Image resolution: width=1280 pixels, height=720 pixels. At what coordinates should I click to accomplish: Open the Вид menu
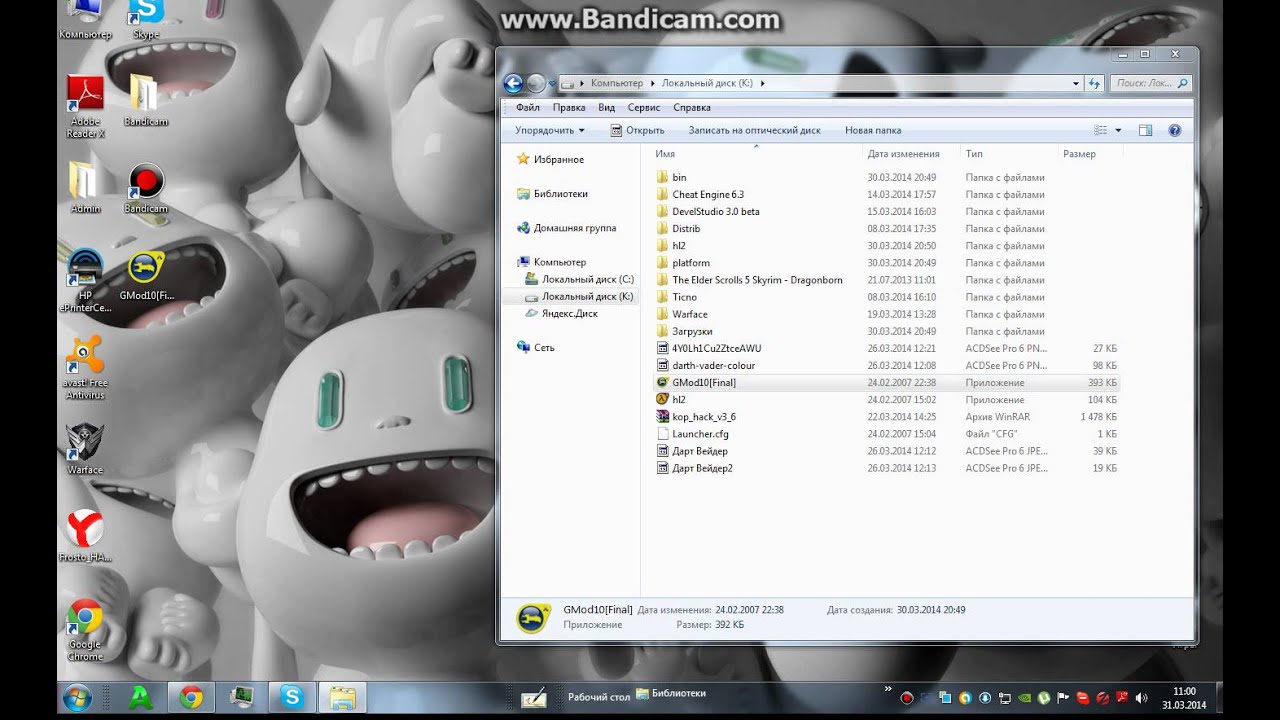606,107
